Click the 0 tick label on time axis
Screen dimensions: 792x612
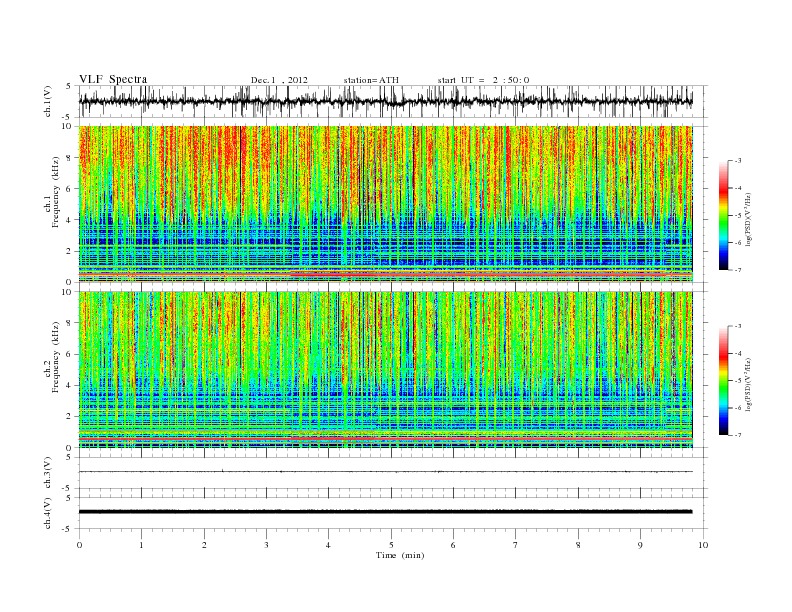tap(79, 545)
